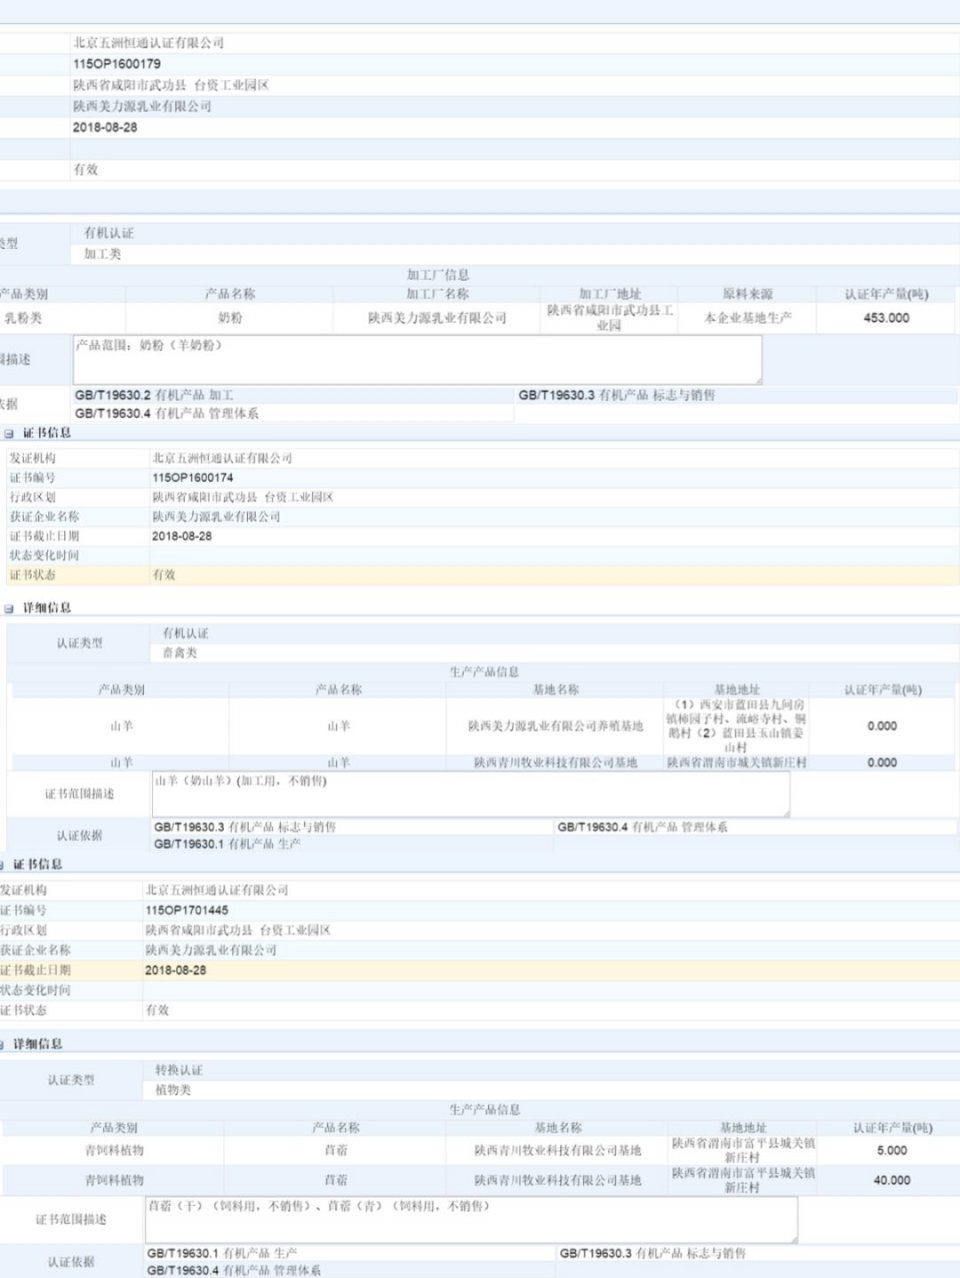Click the 植物类 certification type value
The height and width of the screenshot is (1278, 960).
coord(173,1091)
